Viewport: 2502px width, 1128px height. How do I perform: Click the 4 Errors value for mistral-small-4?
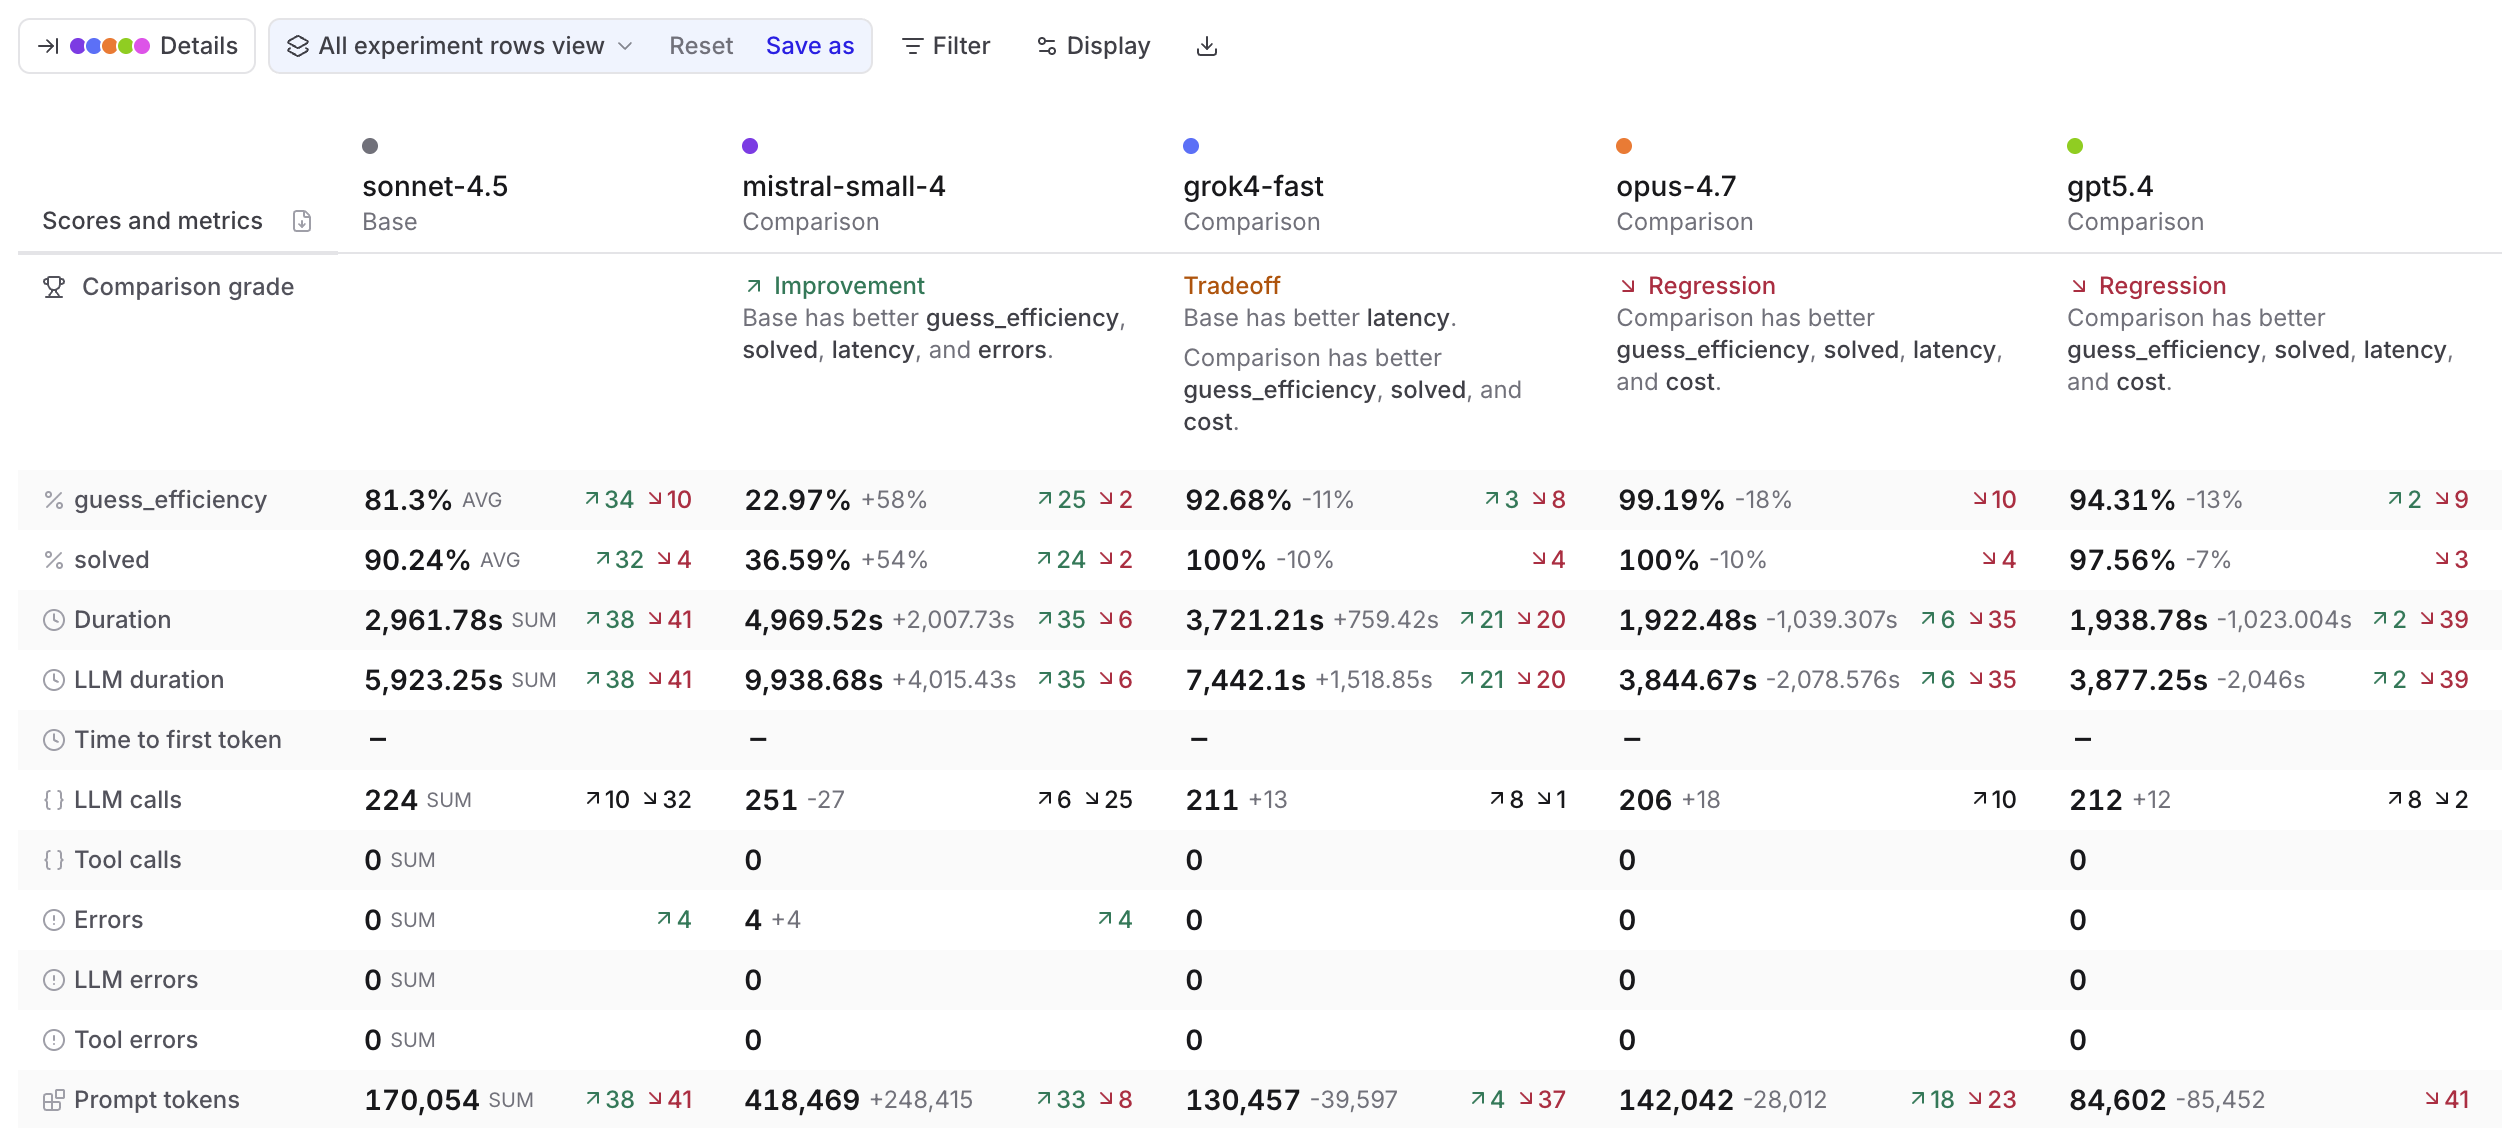pyautogui.click(x=753, y=920)
